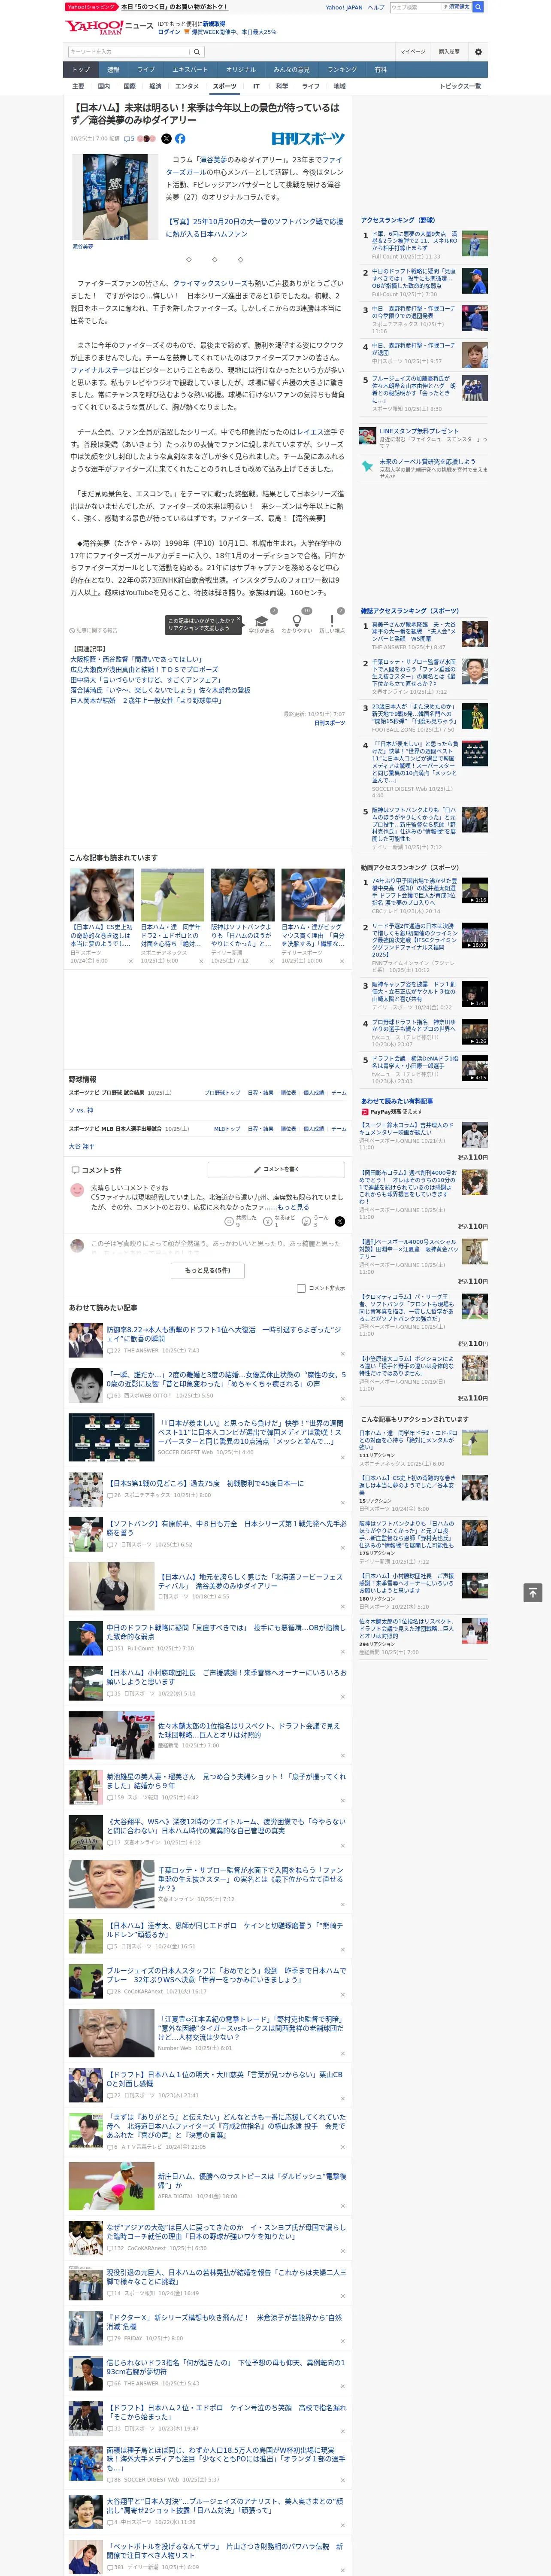This screenshot has width=551, height=2576.
Task: Click the back-to-top arrow button
Action: click(533, 1592)
